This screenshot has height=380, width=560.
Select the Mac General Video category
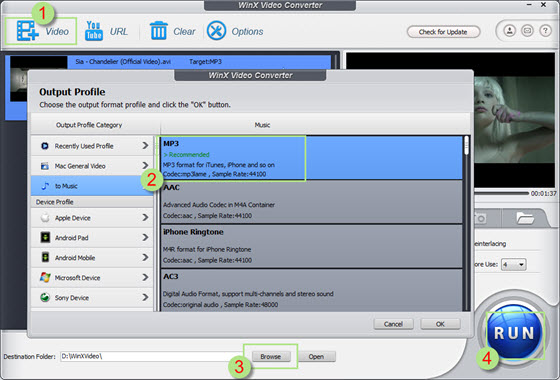(92, 166)
